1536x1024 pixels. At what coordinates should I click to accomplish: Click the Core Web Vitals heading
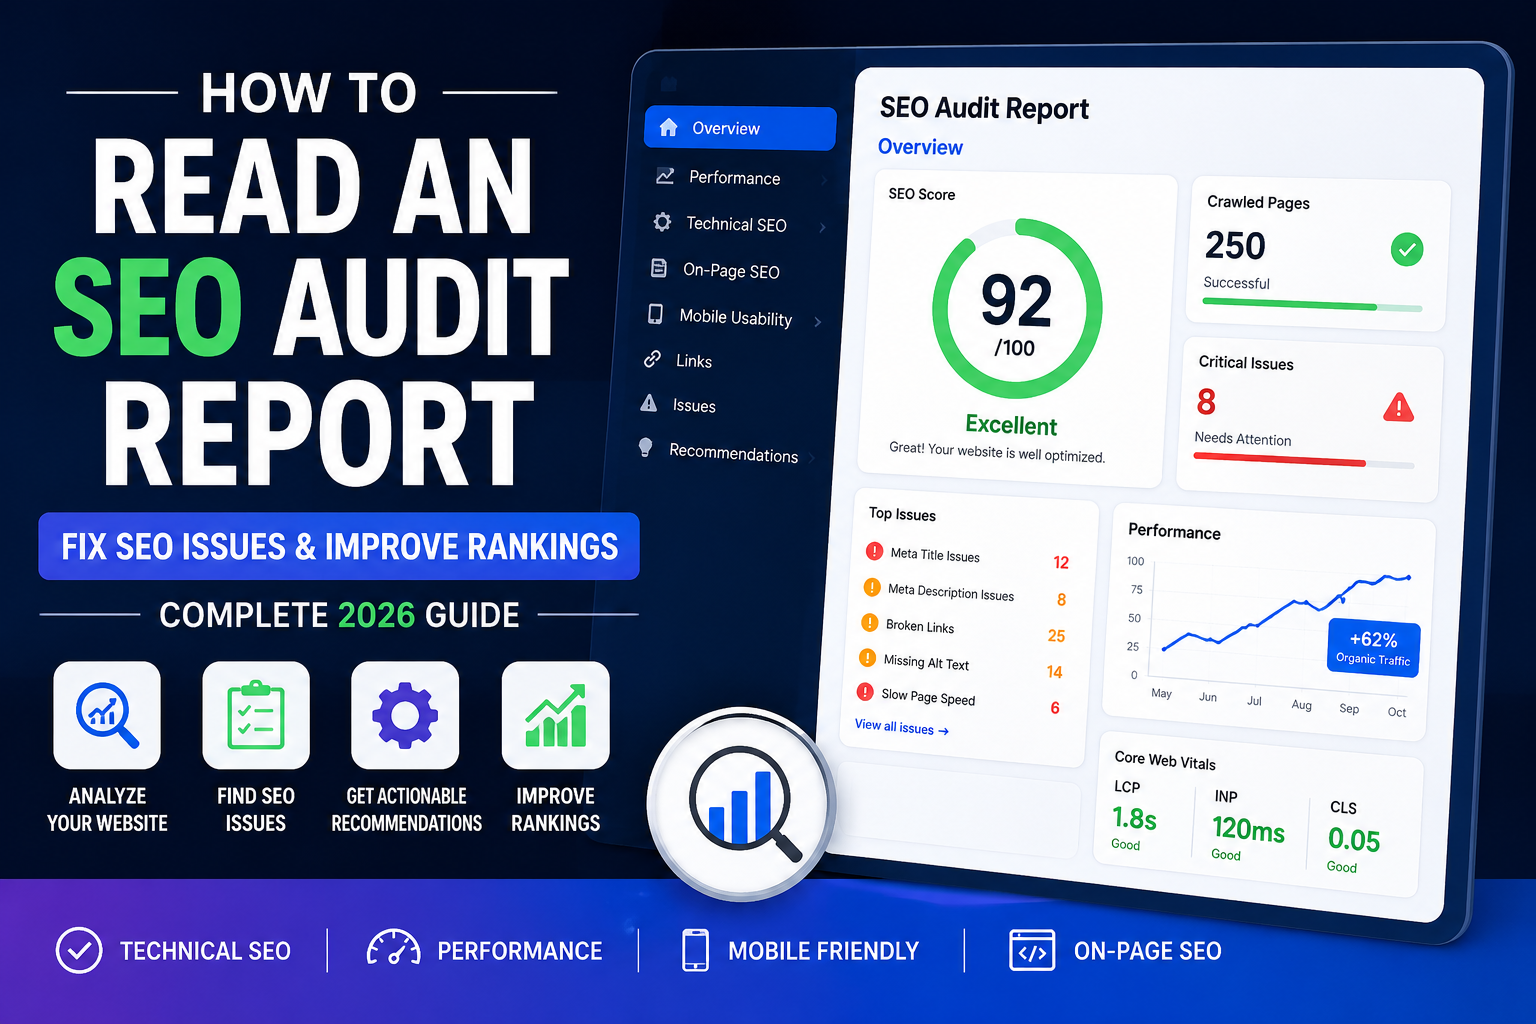click(1165, 760)
